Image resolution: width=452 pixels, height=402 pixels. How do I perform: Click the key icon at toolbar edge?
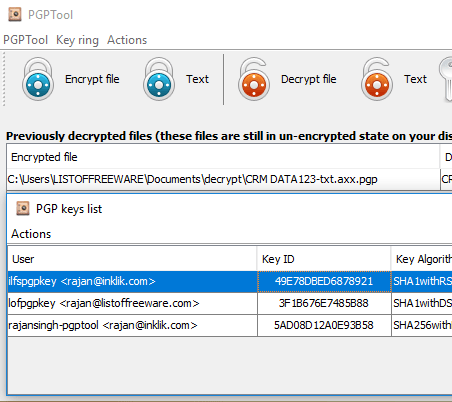click(x=446, y=79)
